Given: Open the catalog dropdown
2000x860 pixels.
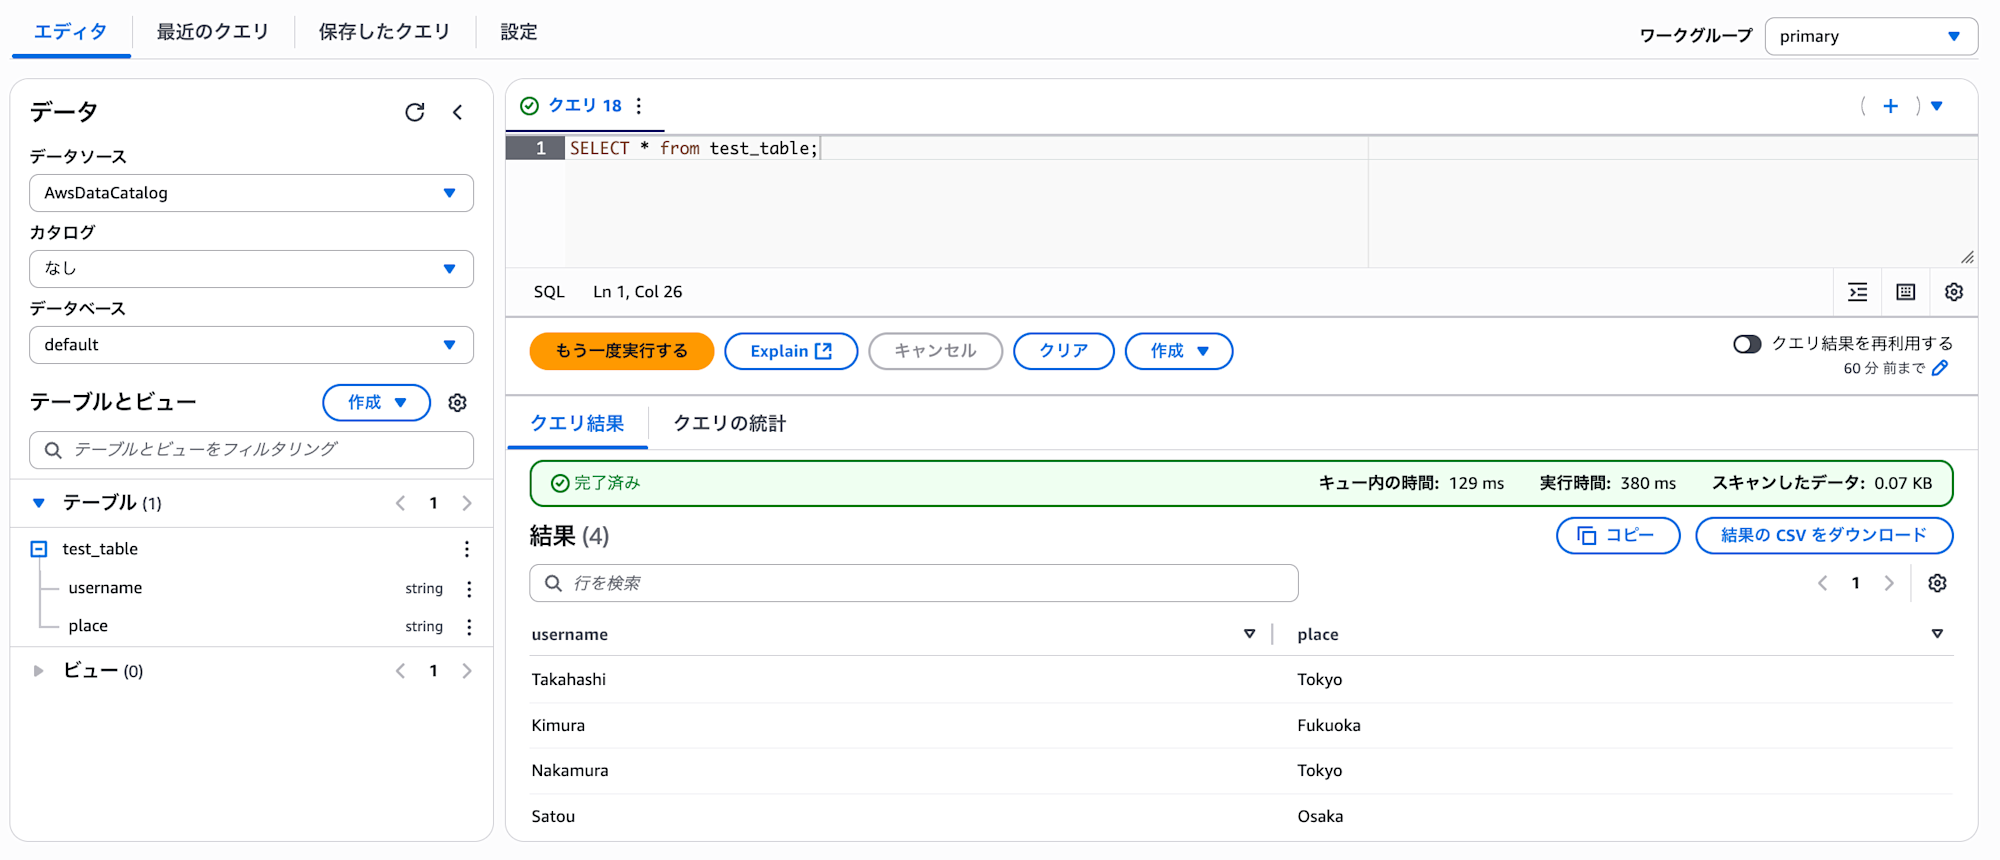Looking at the screenshot, I should point(251,269).
